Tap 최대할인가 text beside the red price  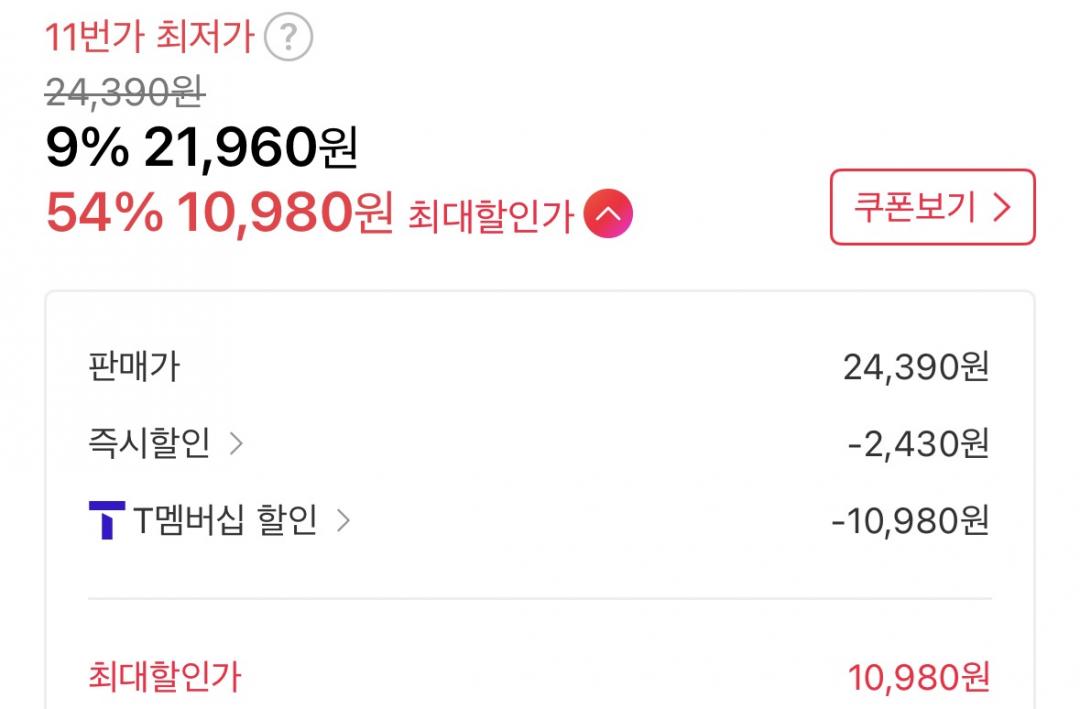coord(490,215)
